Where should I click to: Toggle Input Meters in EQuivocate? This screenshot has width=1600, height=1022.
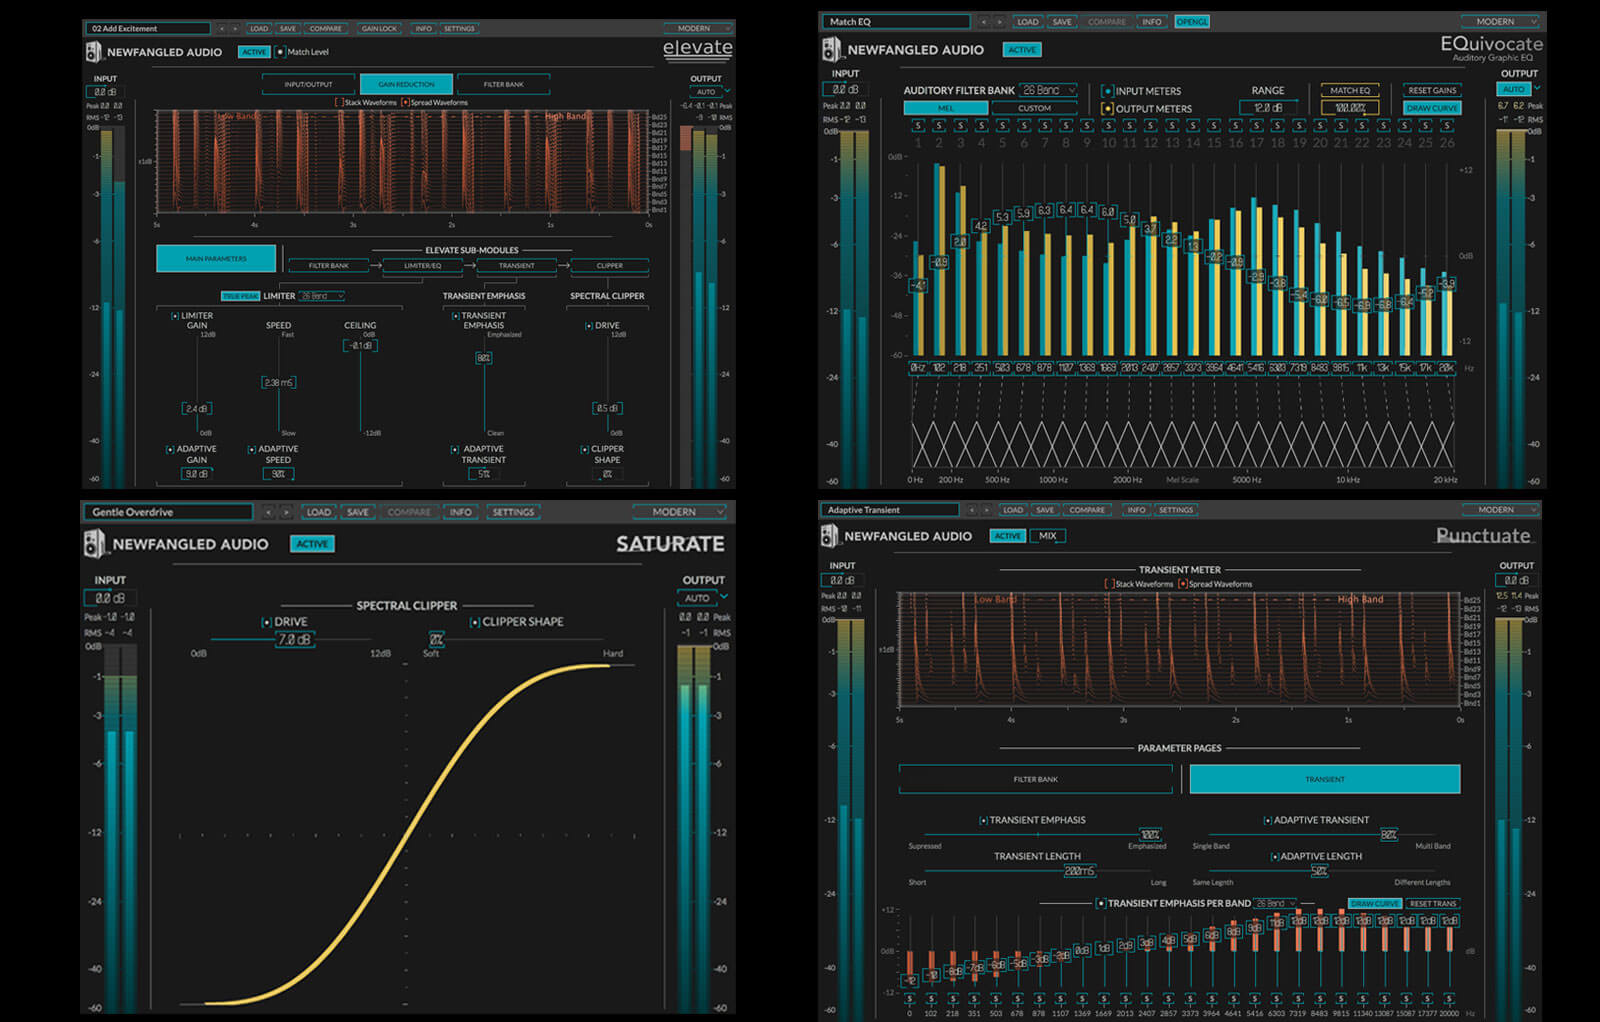(x=1107, y=91)
